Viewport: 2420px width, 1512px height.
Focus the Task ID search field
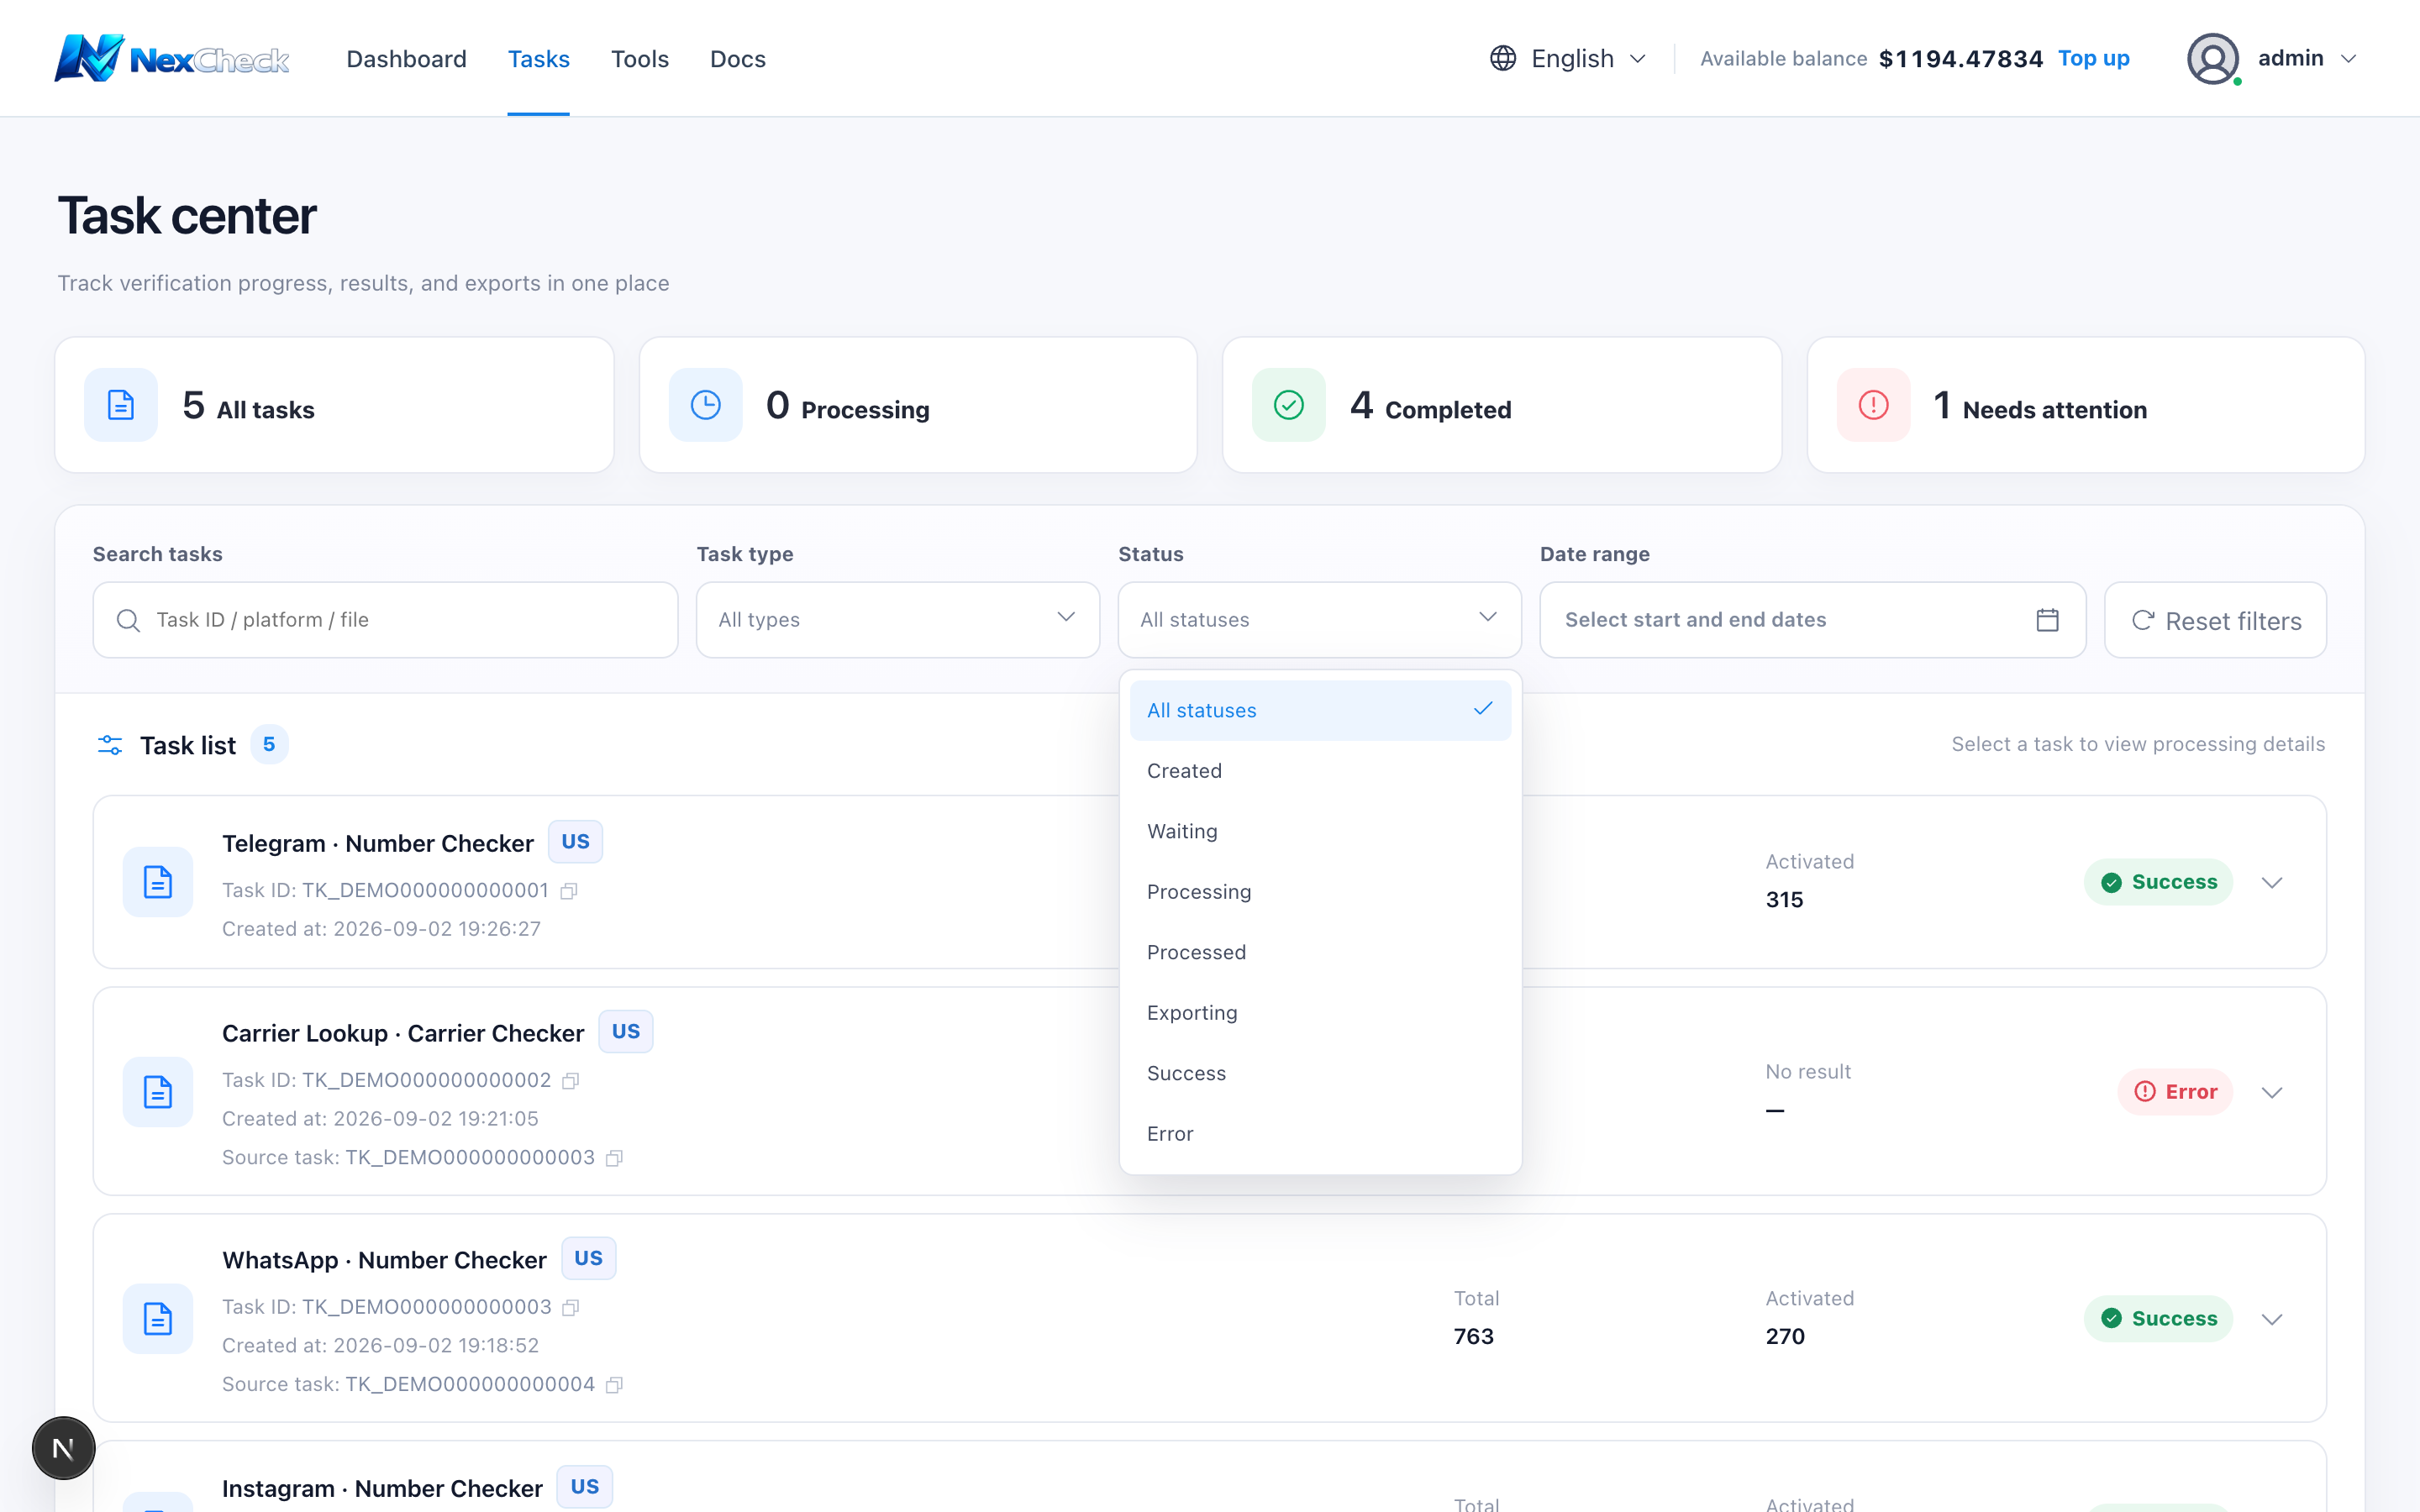coord(385,620)
